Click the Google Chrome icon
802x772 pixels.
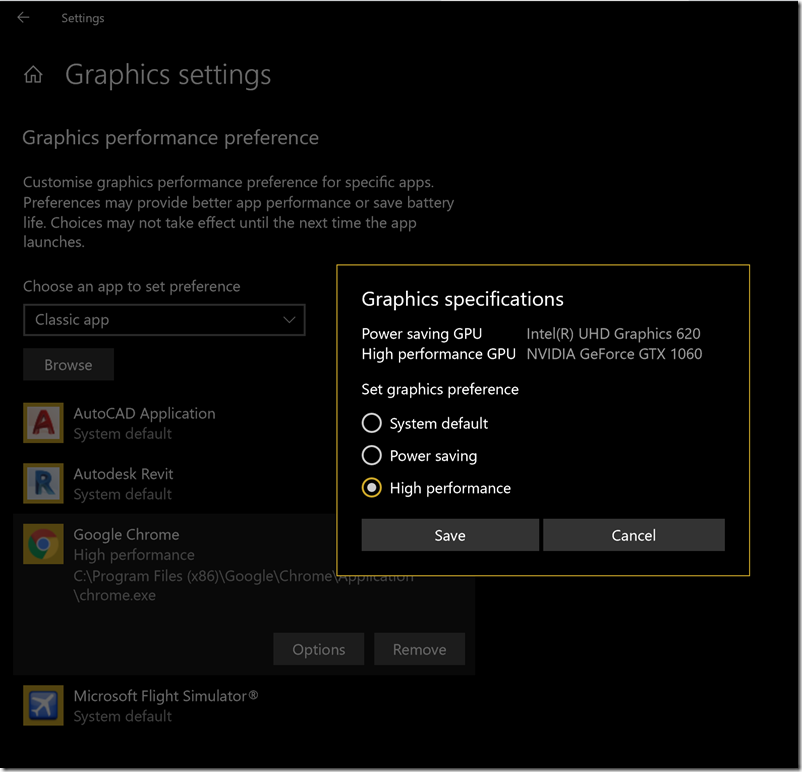coord(43,544)
